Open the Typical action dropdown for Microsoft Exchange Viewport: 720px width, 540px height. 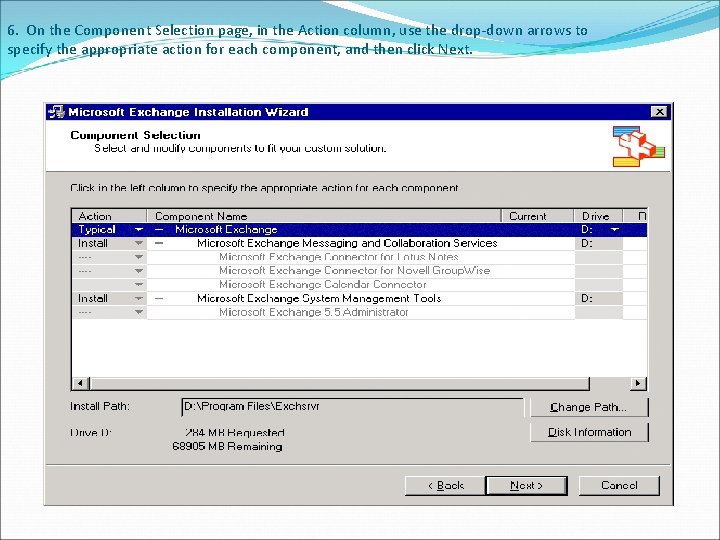[x=138, y=230]
